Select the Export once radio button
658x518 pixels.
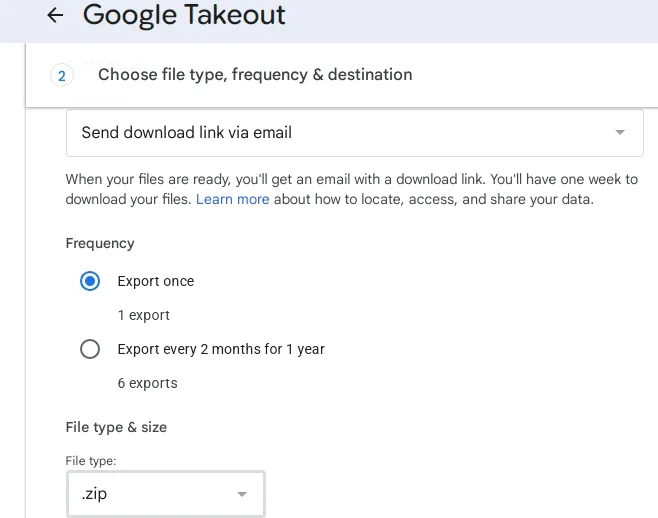(x=90, y=281)
